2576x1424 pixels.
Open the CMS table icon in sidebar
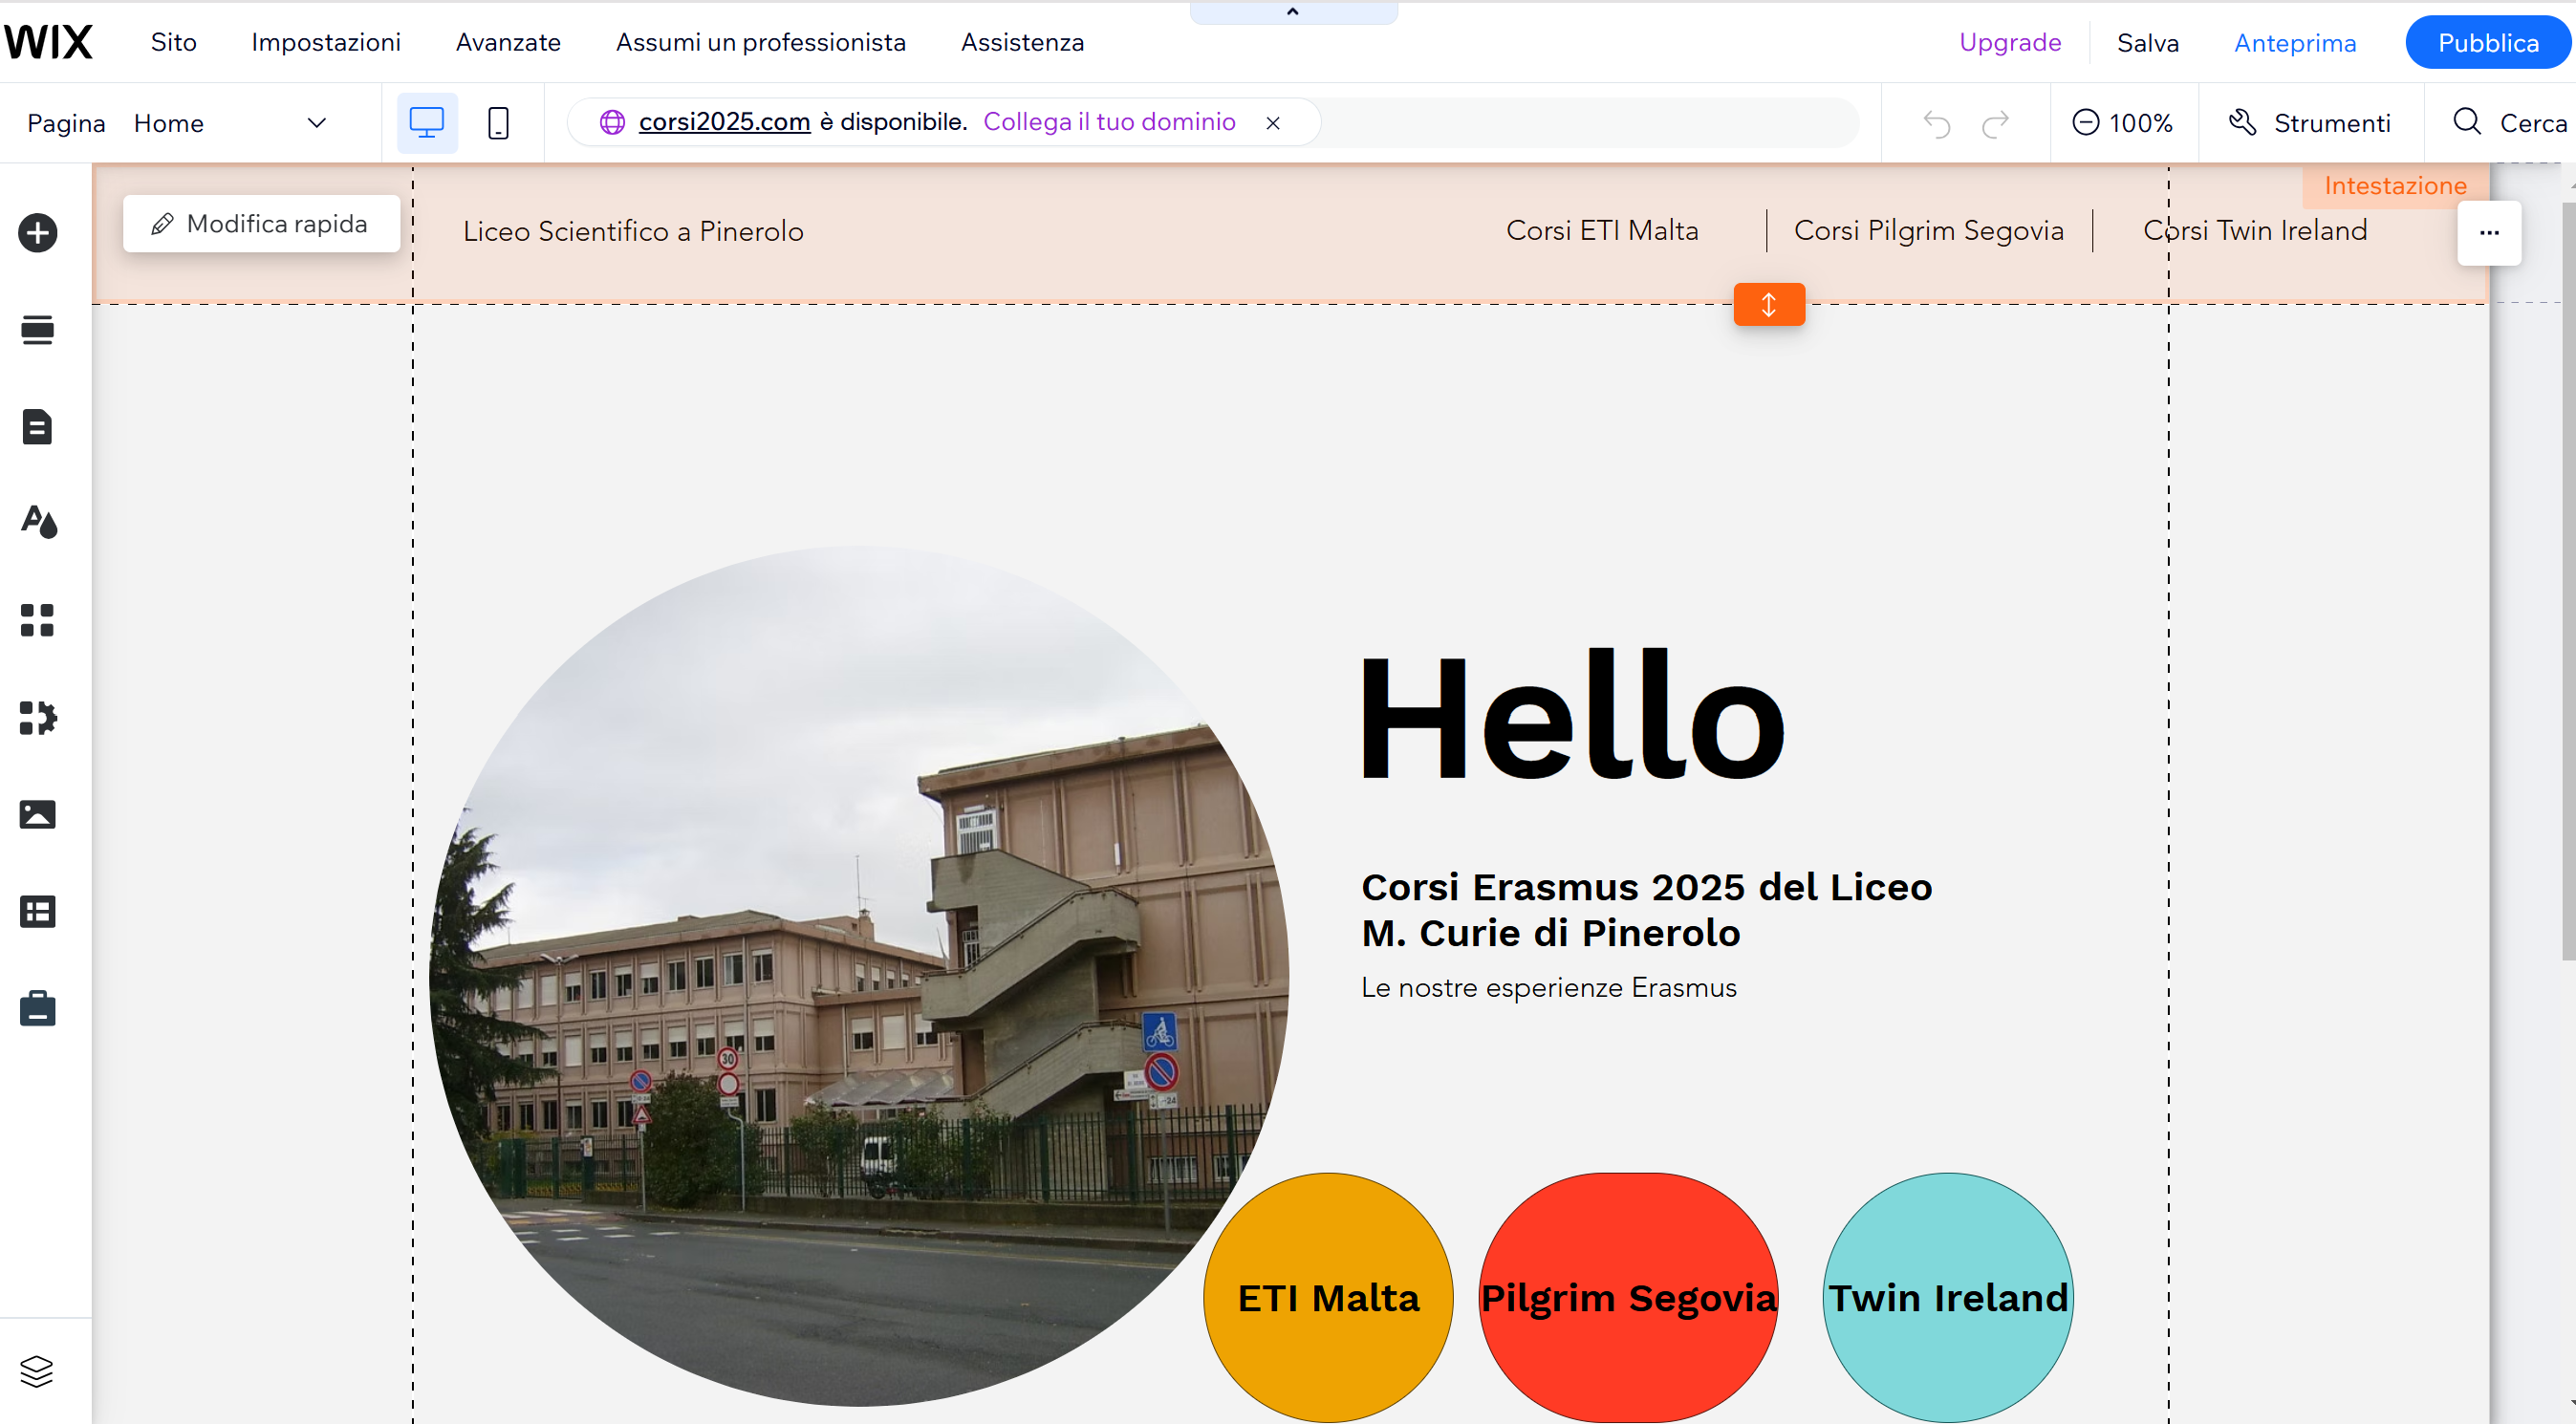tap(38, 912)
